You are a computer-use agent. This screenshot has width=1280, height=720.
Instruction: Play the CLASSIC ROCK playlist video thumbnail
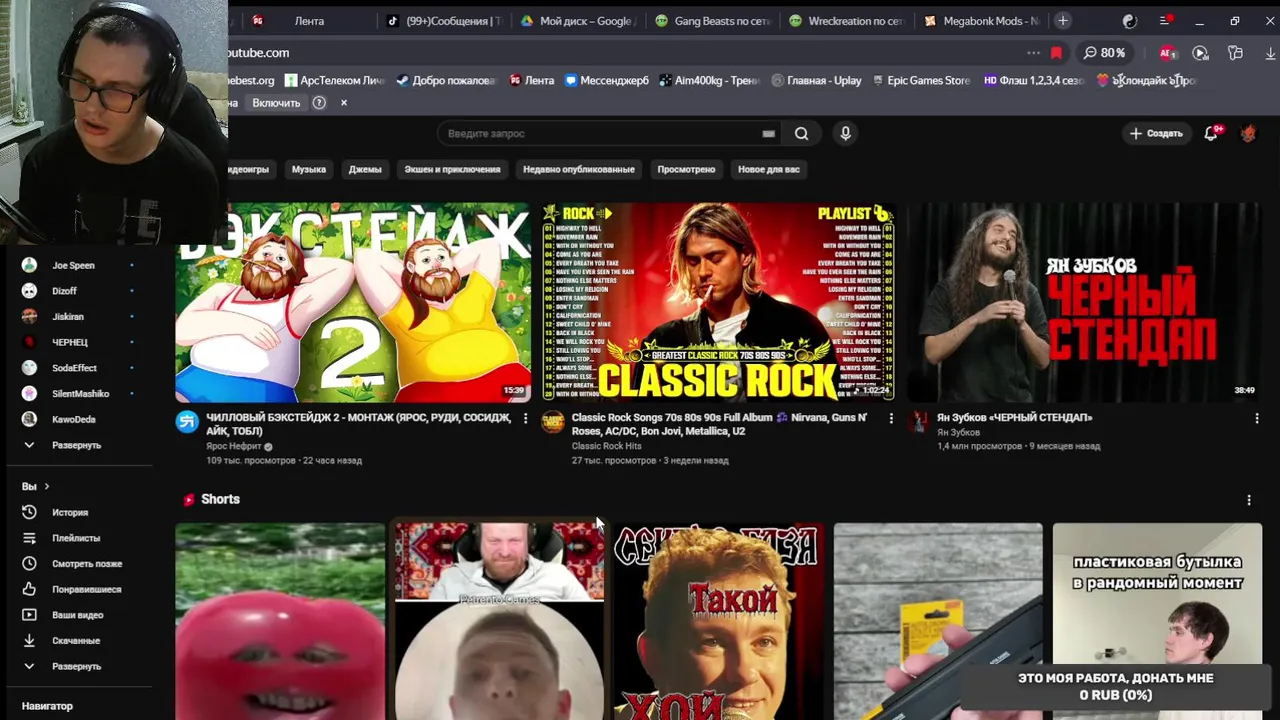pyautogui.click(x=718, y=302)
